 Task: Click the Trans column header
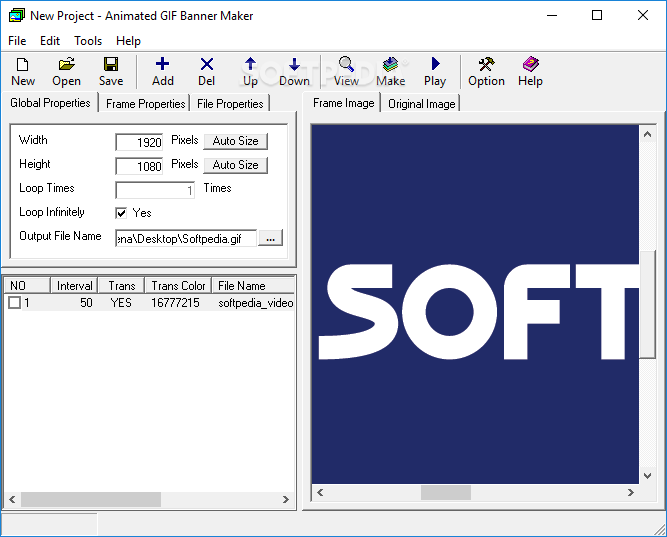(x=122, y=286)
